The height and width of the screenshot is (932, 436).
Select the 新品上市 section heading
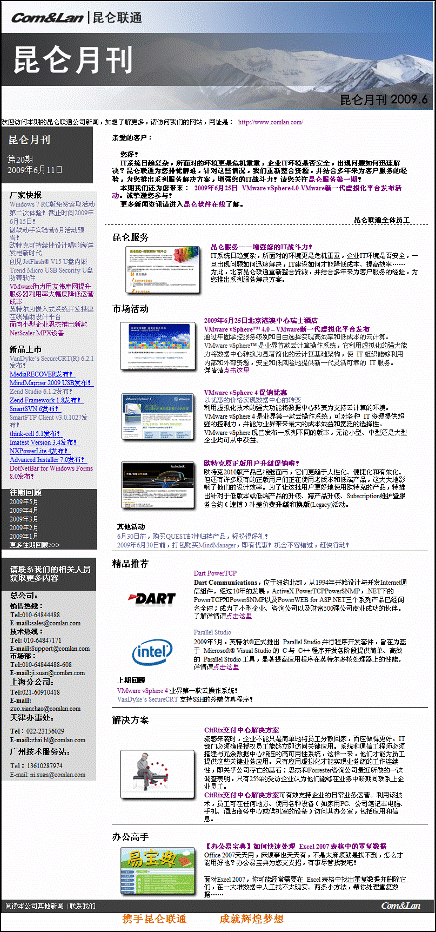(26, 350)
